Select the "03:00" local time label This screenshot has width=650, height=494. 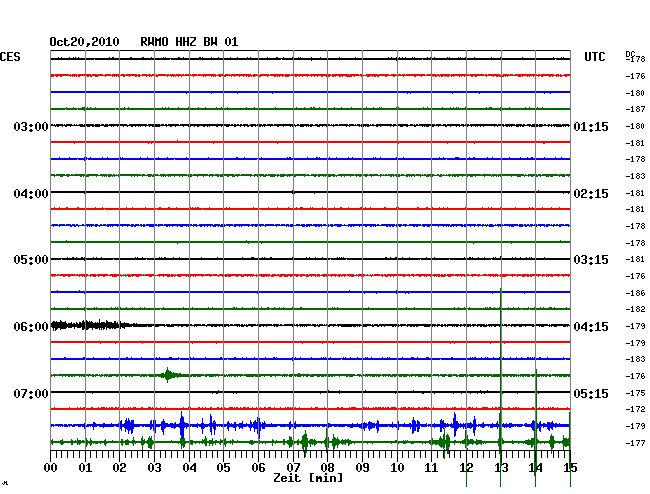[31, 126]
